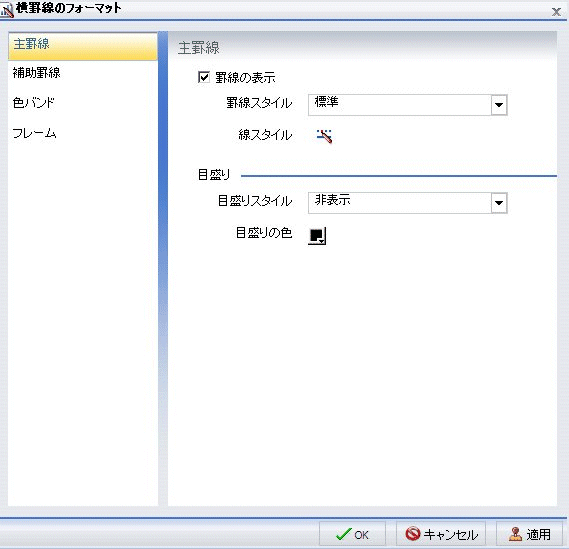This screenshot has width=569, height=549.
Task: Select the 主罫線 category in sidebar
Action: pyautogui.click(x=83, y=46)
